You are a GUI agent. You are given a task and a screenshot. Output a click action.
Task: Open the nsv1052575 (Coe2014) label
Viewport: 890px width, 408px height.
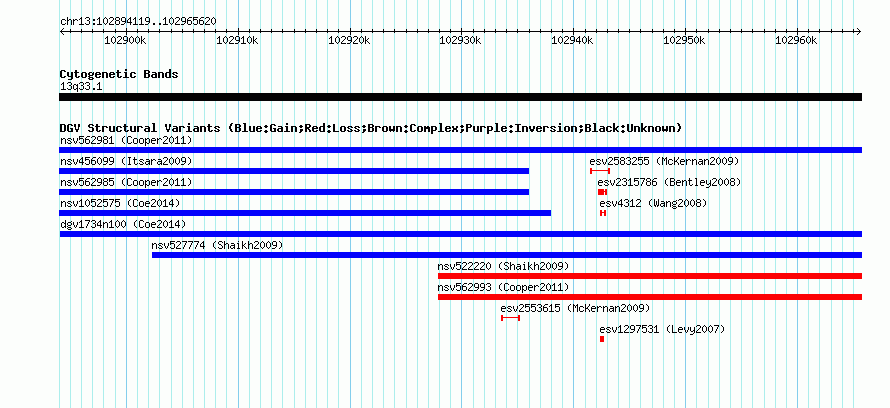[120, 203]
